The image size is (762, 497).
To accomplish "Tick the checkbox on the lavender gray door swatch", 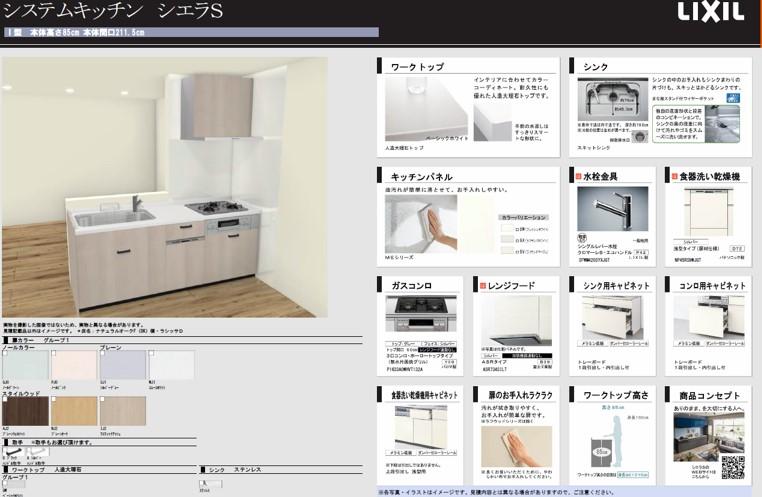I will tap(103, 353).
